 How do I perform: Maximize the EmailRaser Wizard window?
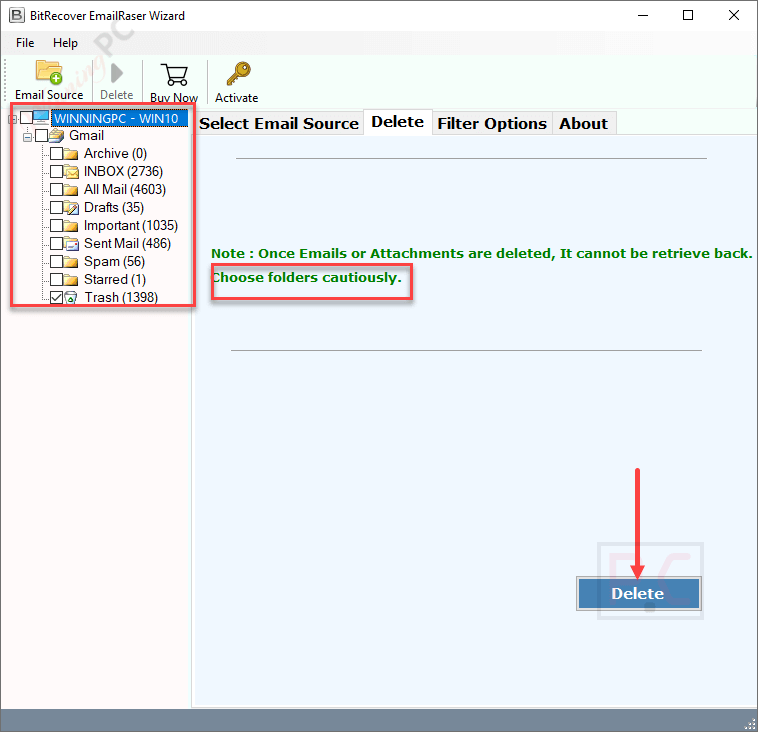tap(687, 15)
